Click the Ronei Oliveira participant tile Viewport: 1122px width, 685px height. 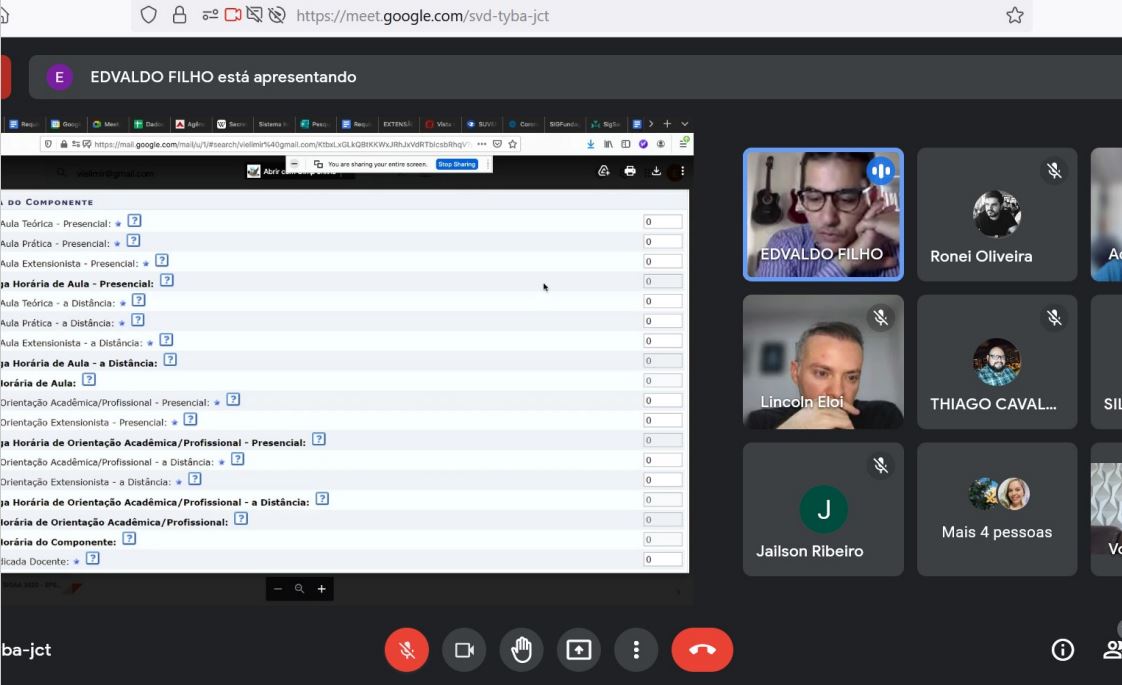click(x=996, y=214)
